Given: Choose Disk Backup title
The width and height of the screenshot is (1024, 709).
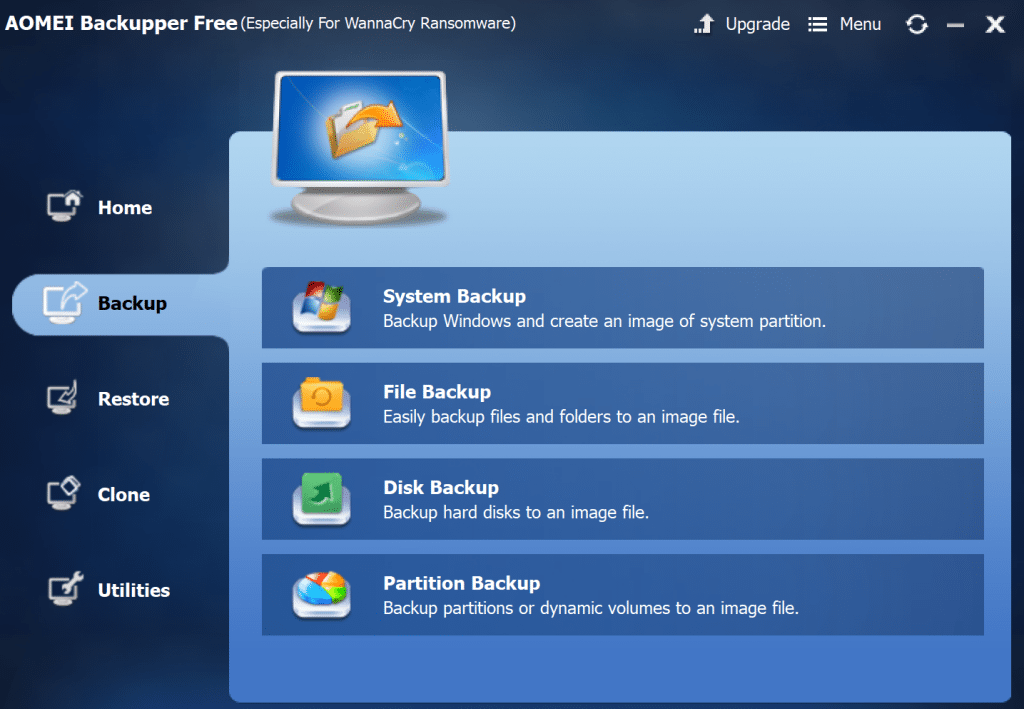Looking at the screenshot, I should pos(441,488).
